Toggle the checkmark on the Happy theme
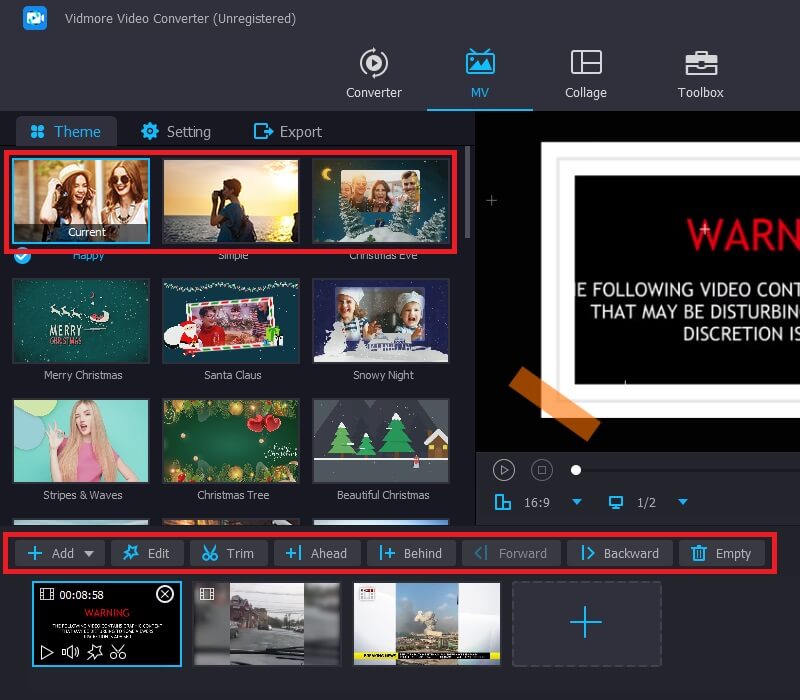Viewport: 800px width, 700px height. pos(22,255)
